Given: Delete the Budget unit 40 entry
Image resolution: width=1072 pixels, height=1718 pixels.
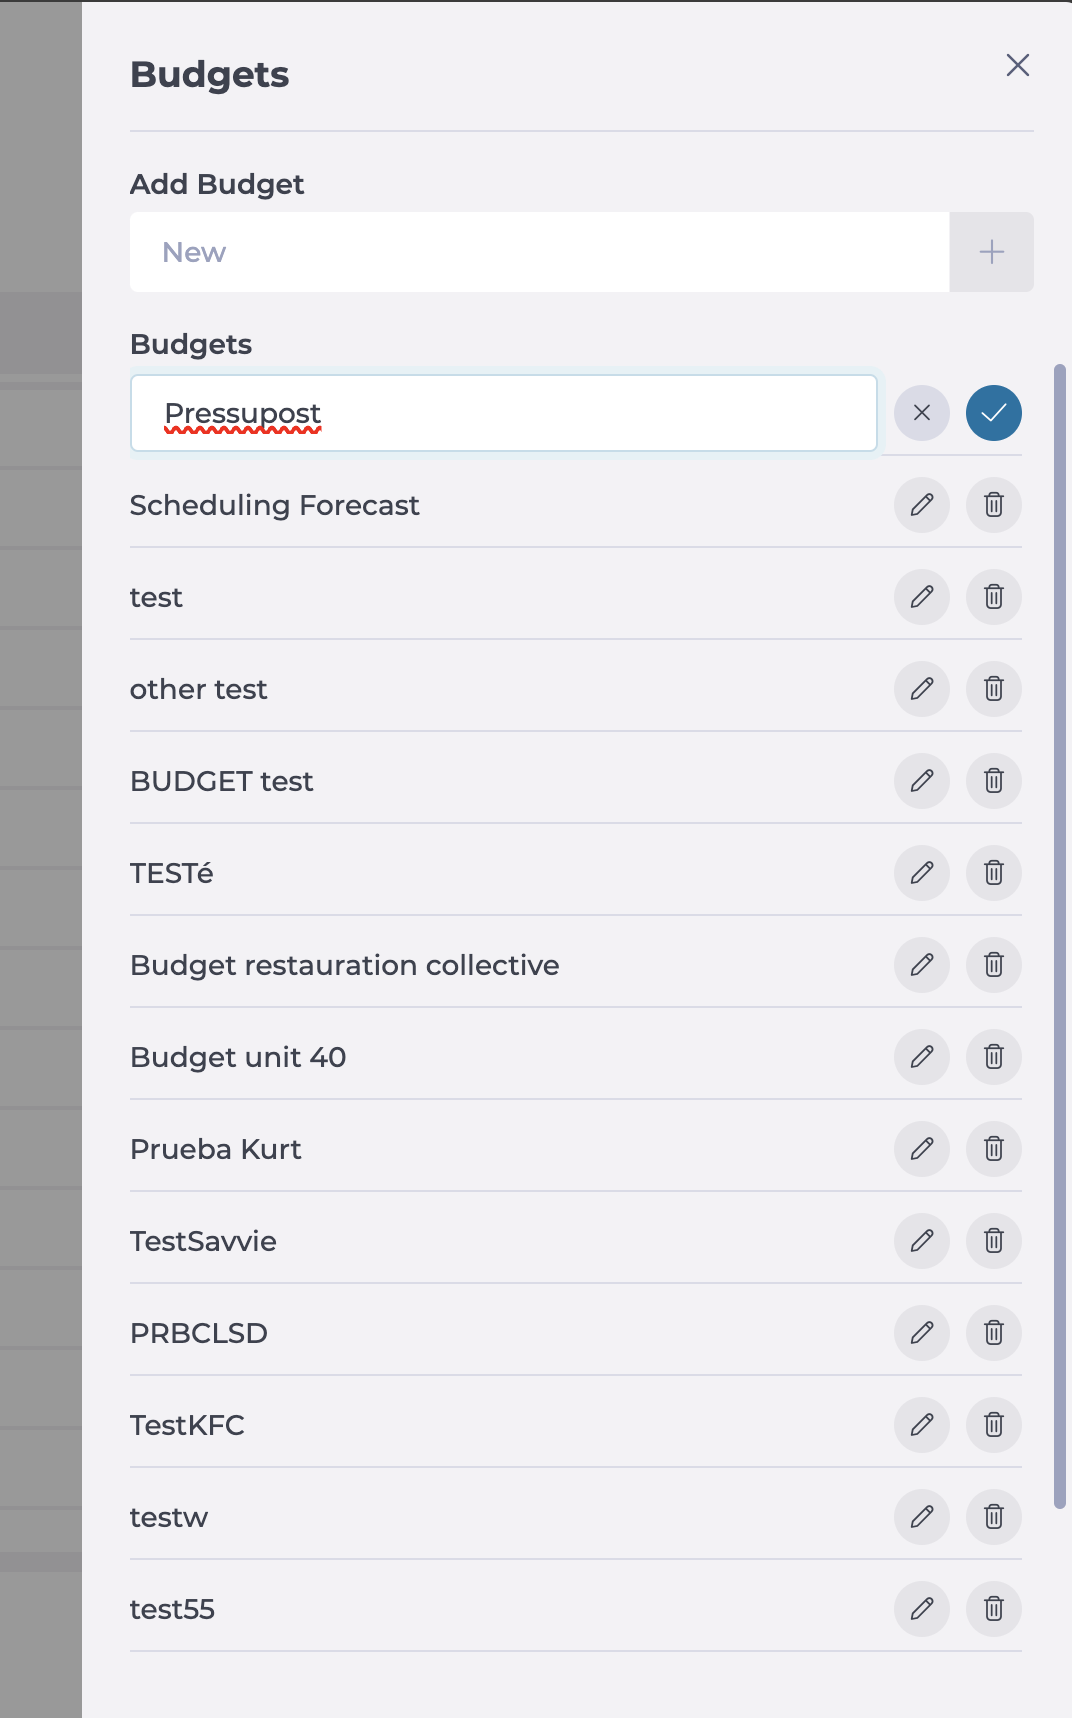Looking at the screenshot, I should pos(993,1057).
